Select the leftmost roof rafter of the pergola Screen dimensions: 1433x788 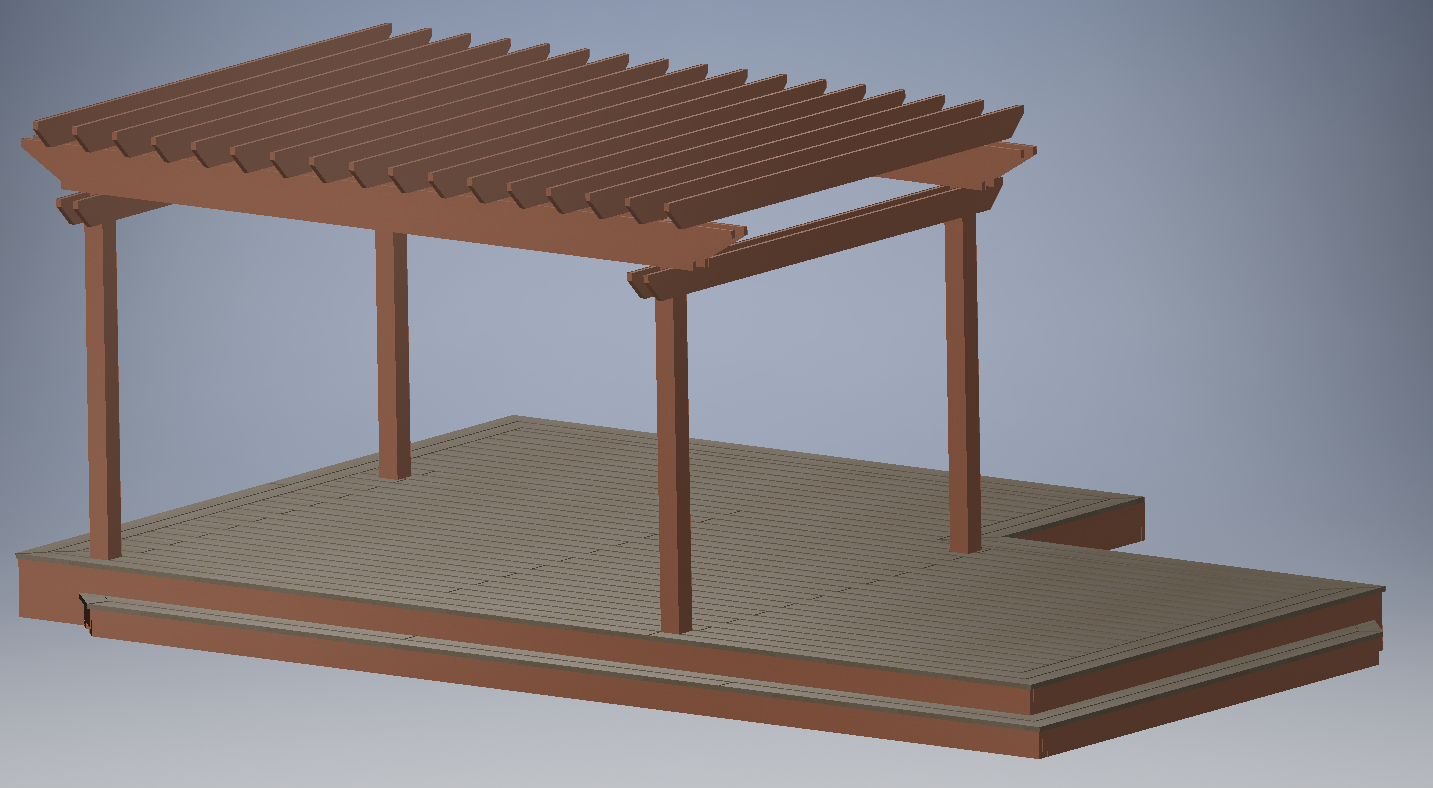pos(212,84)
